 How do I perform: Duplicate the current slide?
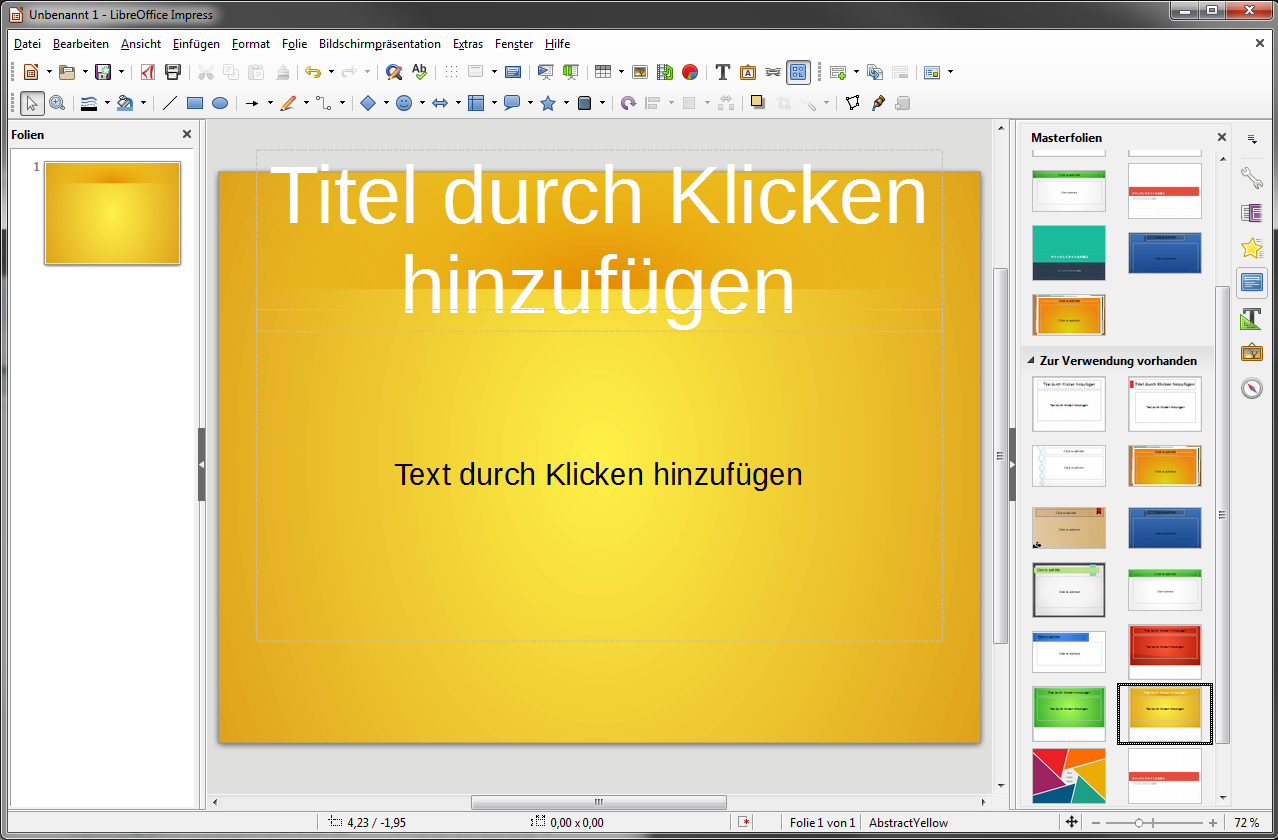(x=875, y=72)
